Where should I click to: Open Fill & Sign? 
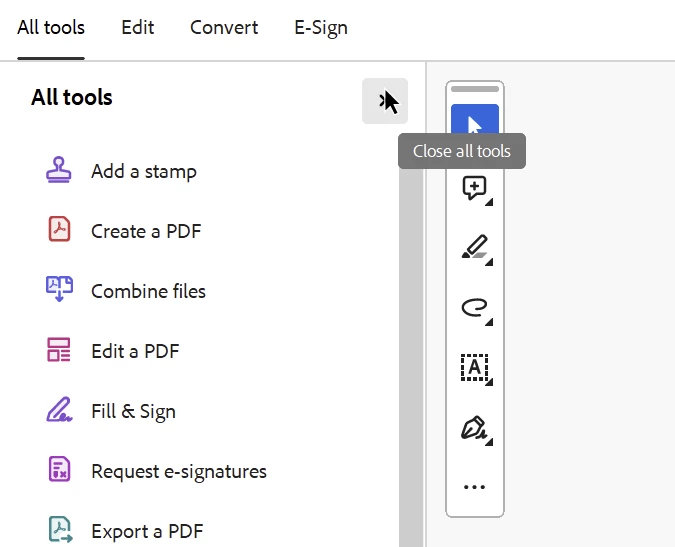(x=133, y=411)
